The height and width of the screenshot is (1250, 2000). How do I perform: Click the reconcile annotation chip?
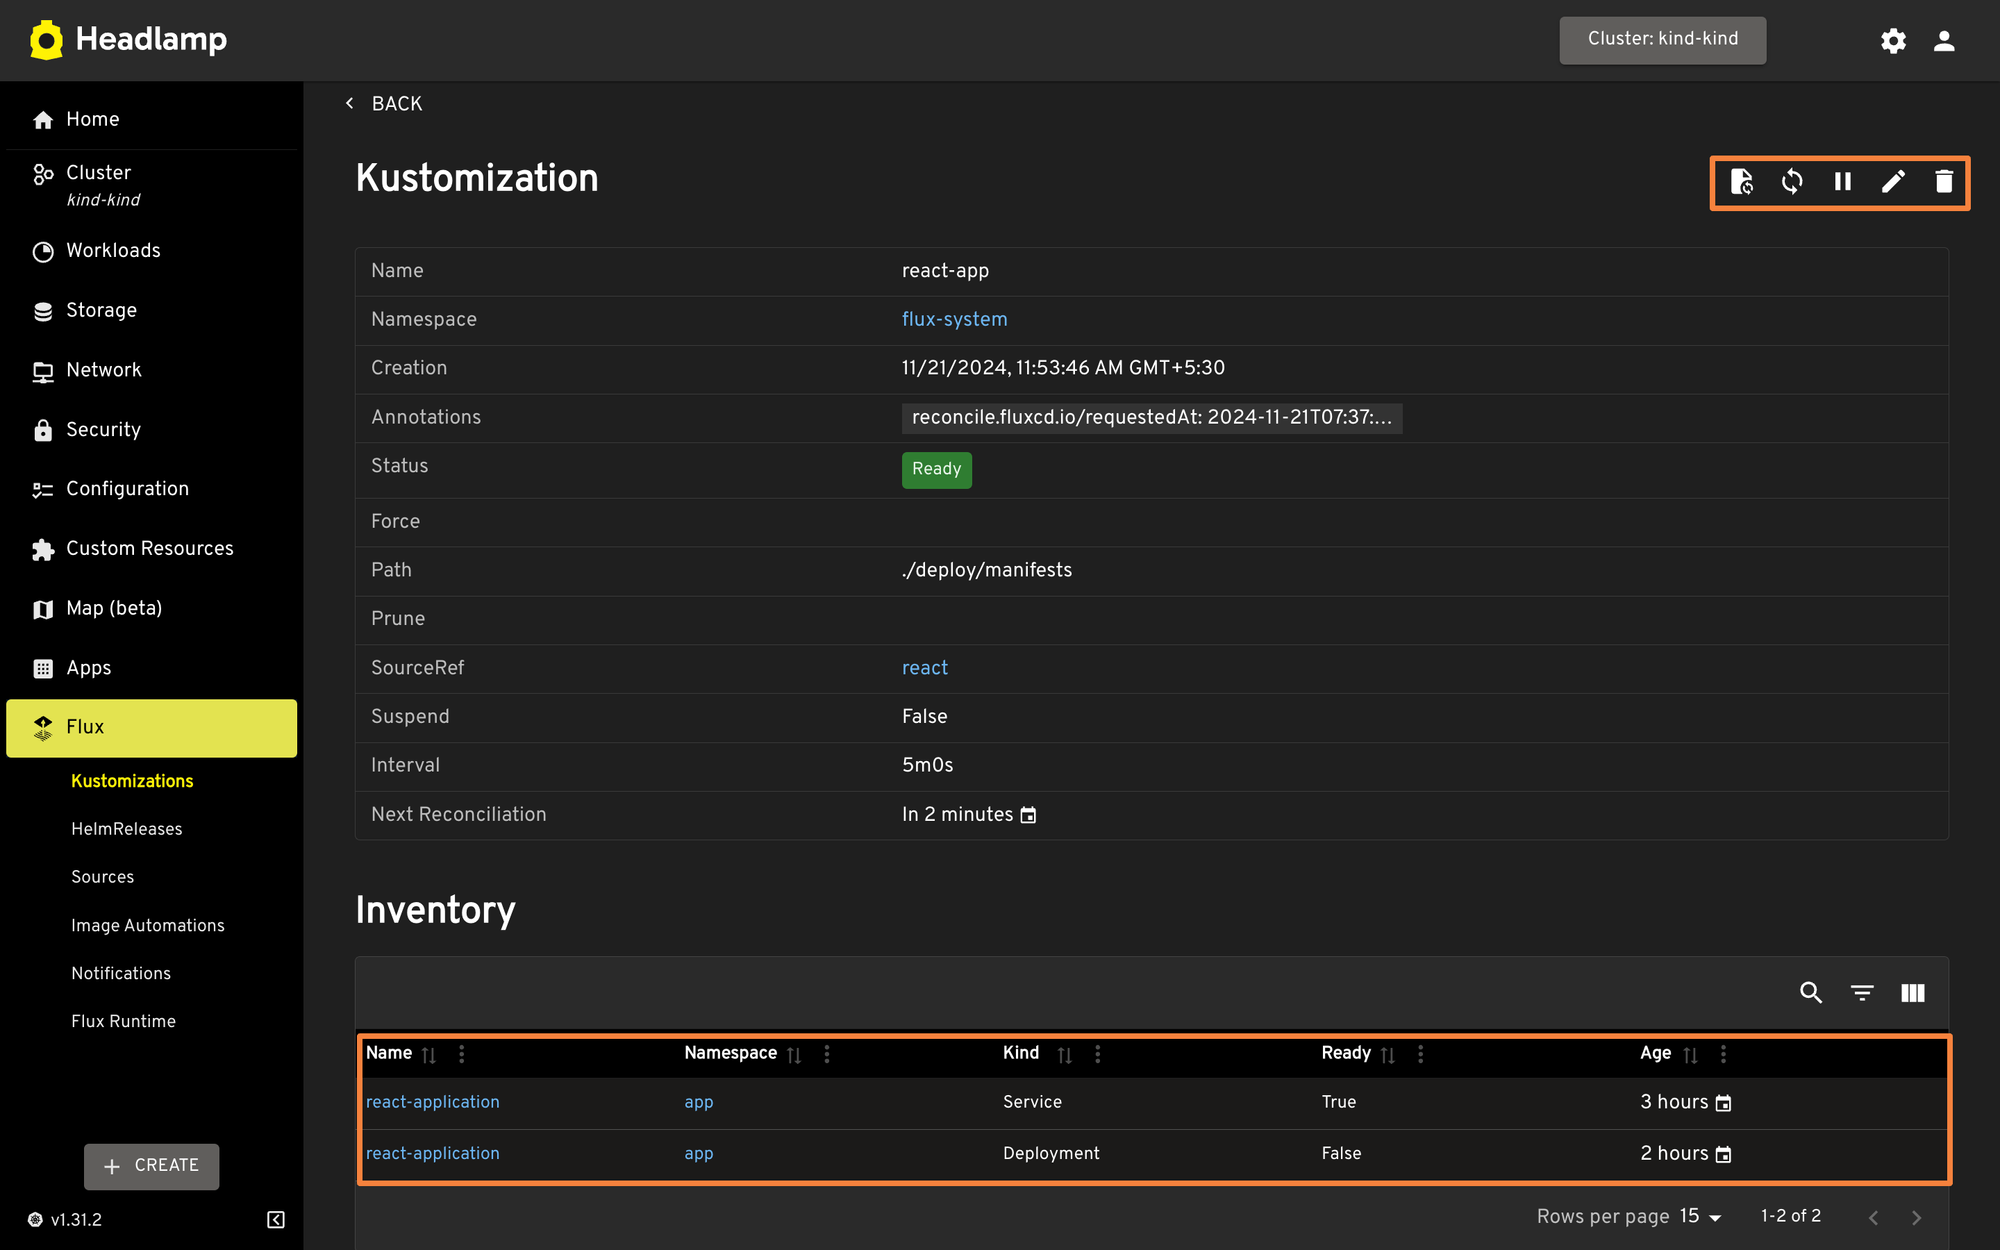[x=1152, y=418]
